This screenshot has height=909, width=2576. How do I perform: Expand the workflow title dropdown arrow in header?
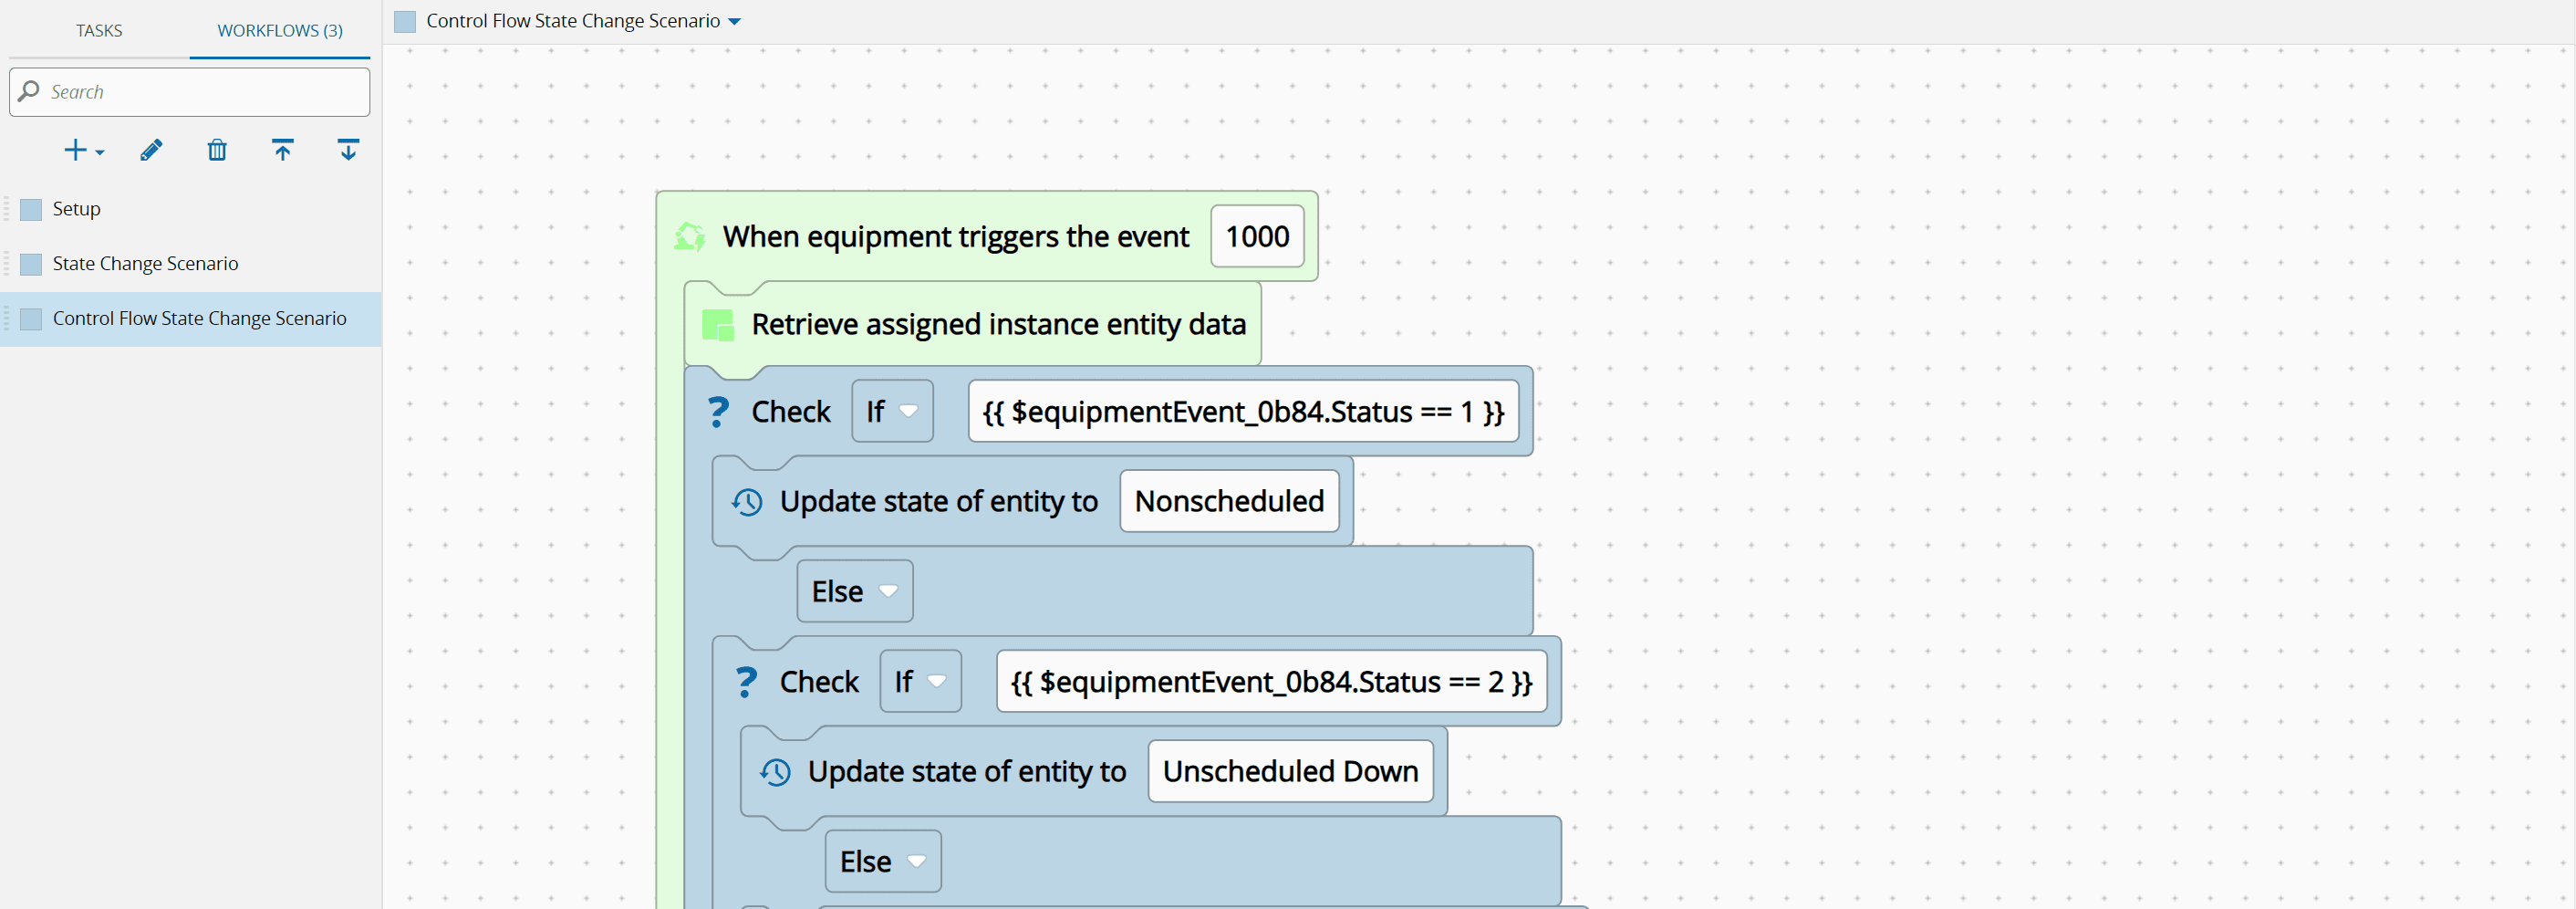point(735,22)
